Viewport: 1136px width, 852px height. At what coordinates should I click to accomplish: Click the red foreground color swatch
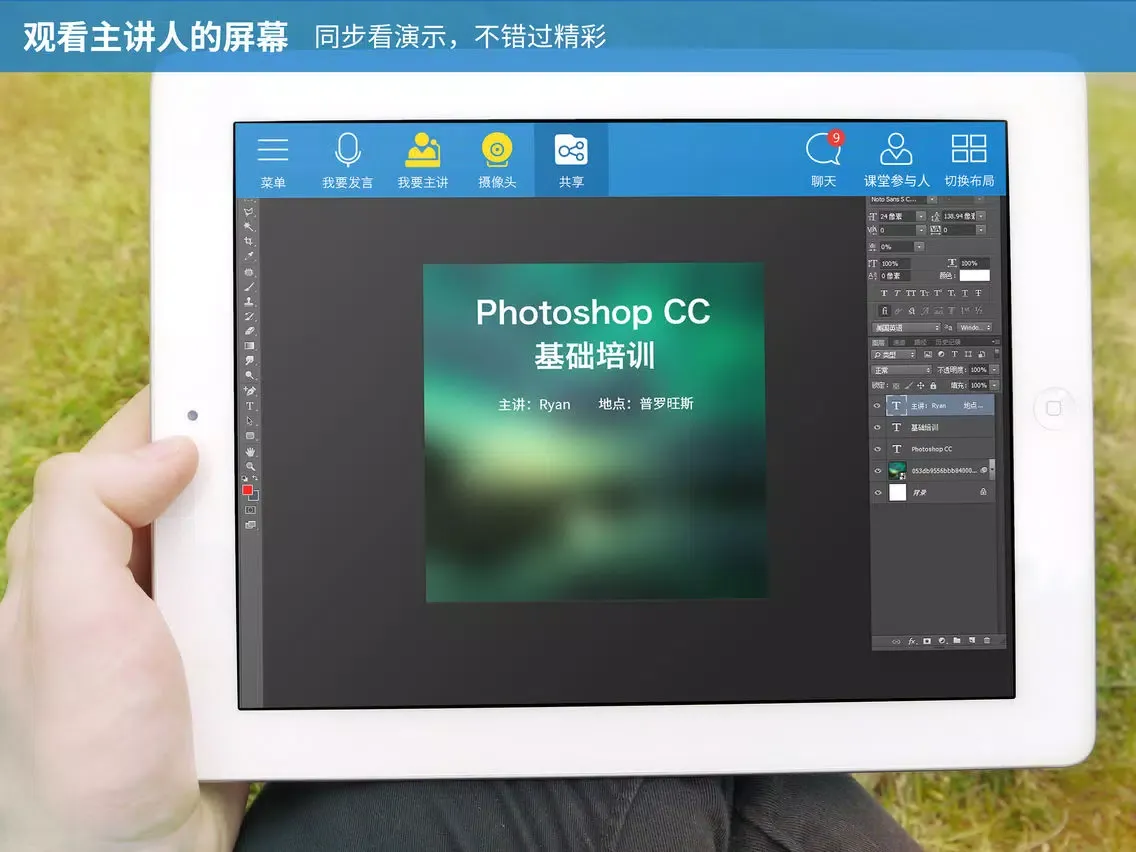pos(247,490)
